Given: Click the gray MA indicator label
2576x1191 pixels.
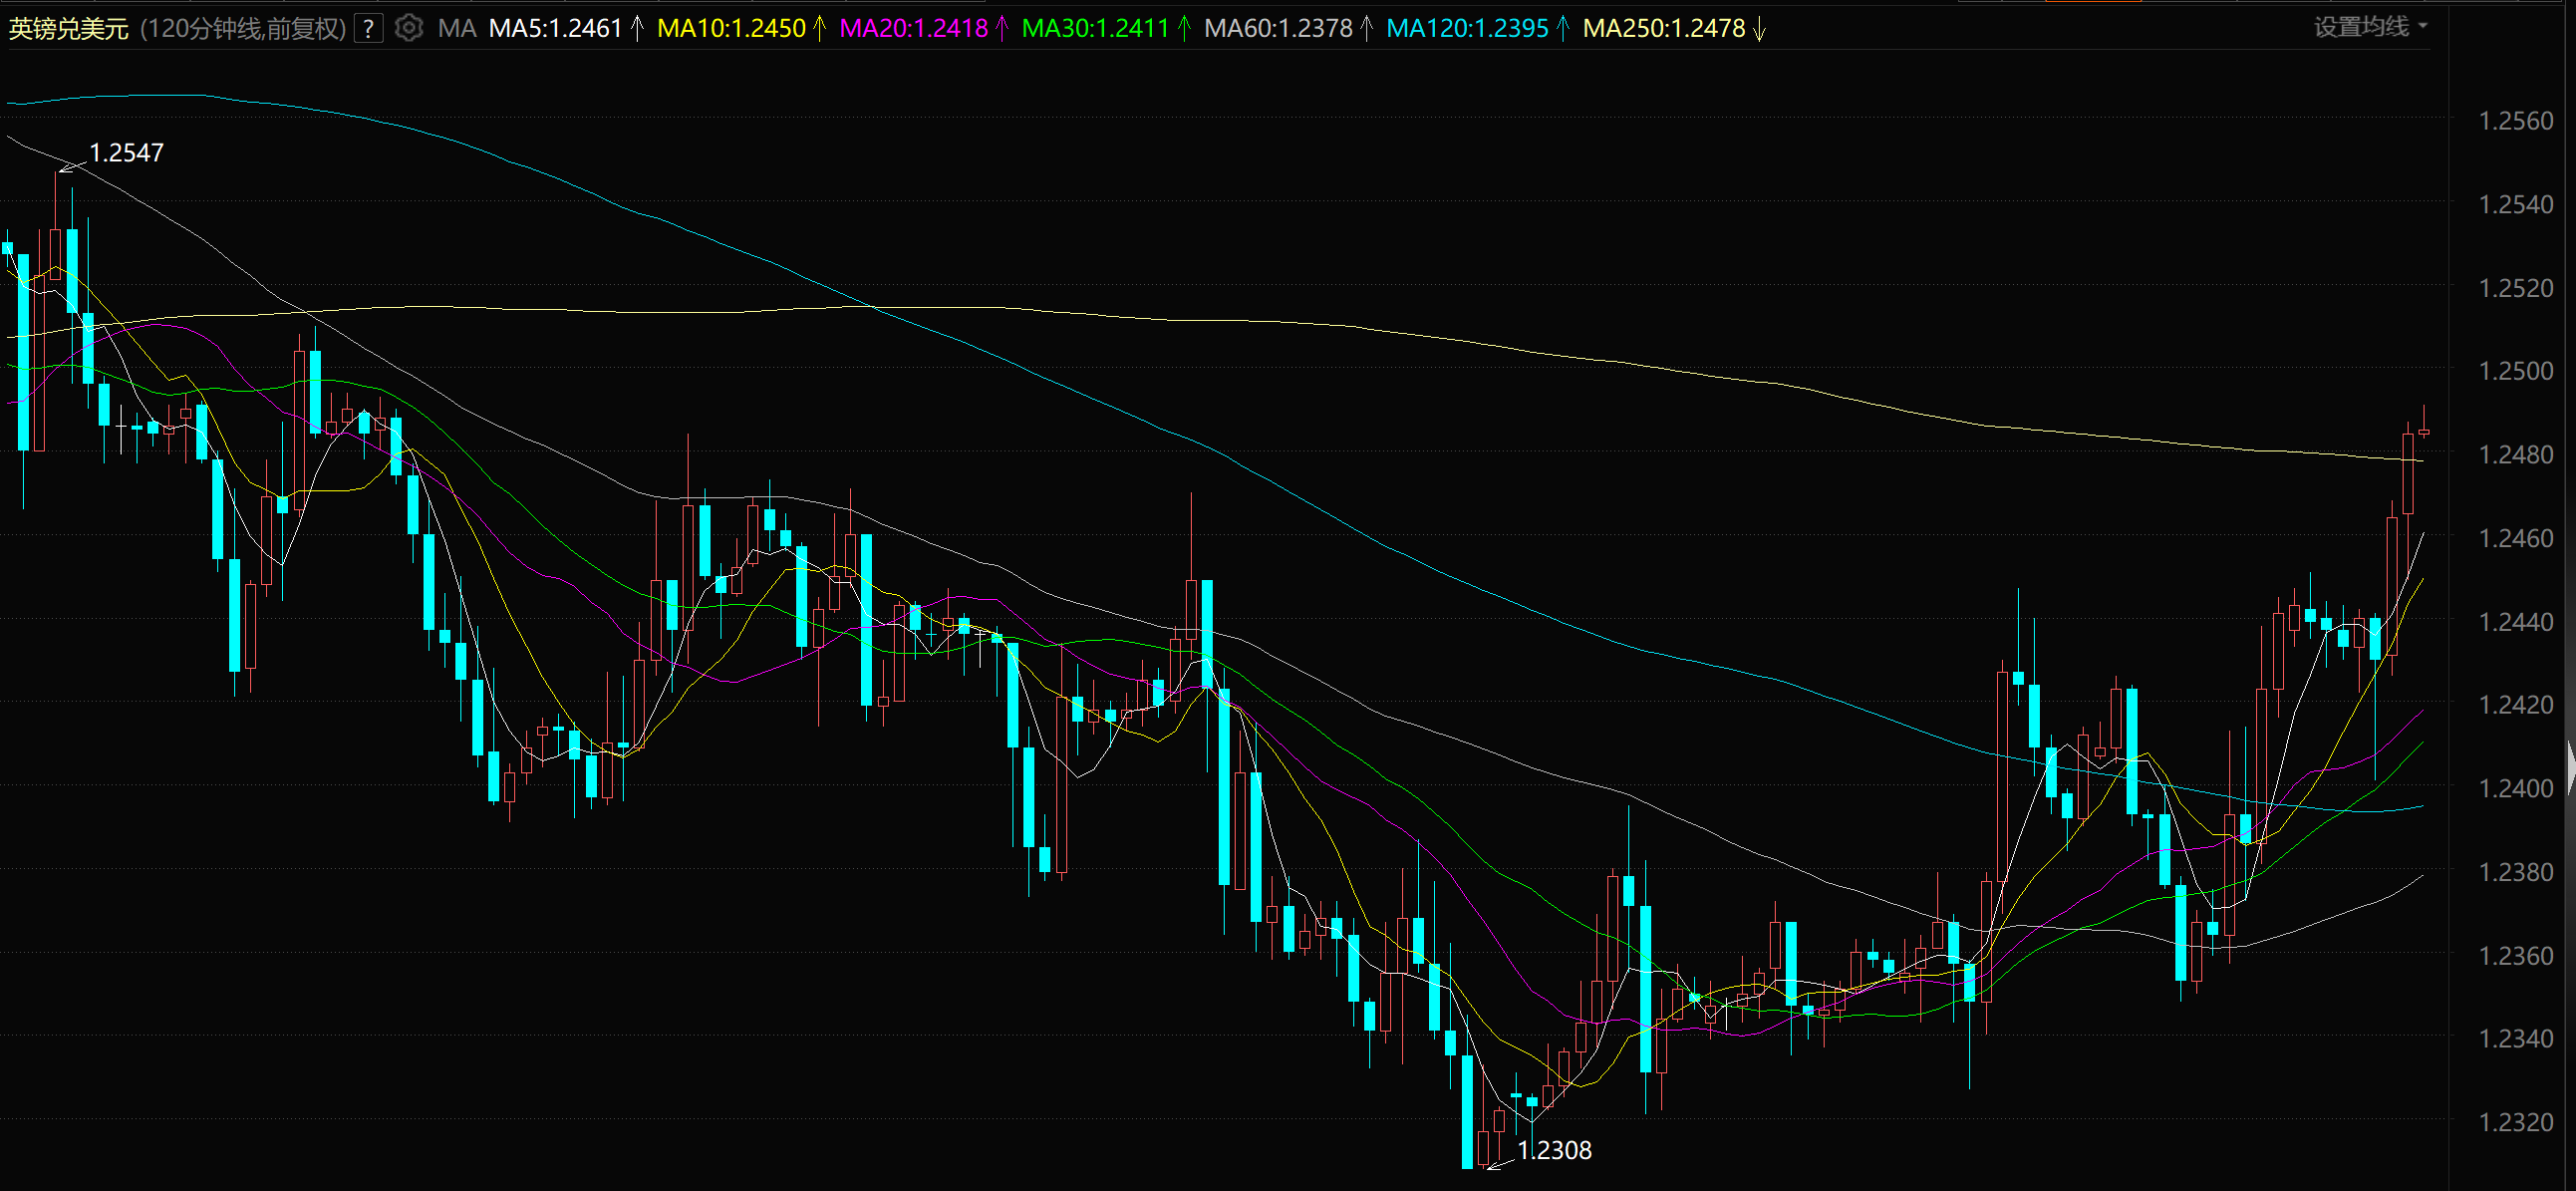Looking at the screenshot, I should coord(457,29).
